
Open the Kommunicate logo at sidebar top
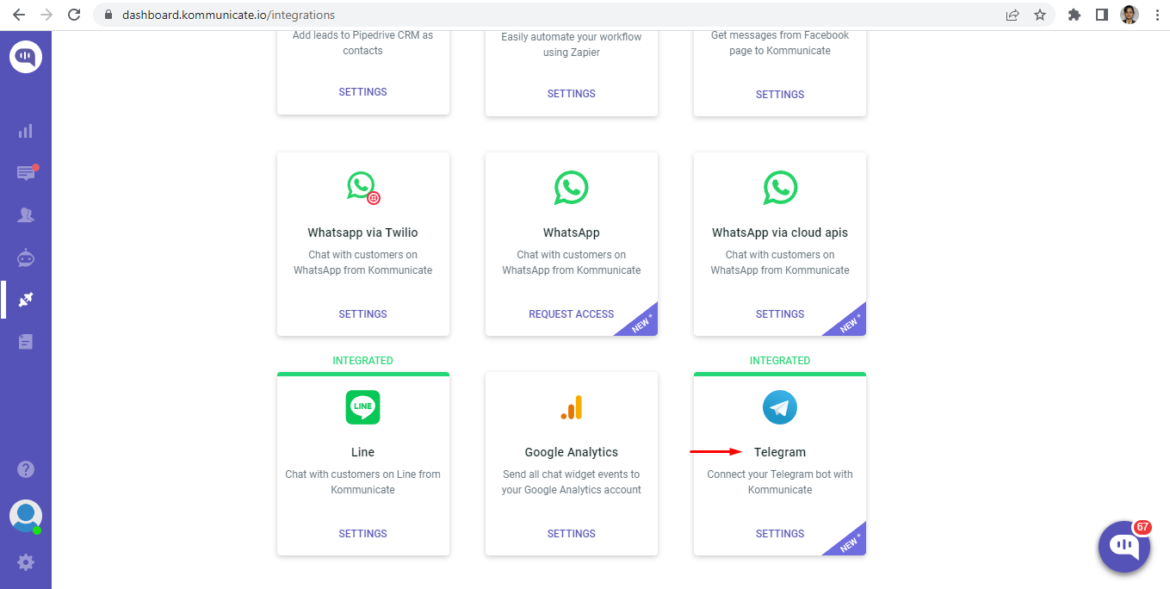coord(25,56)
